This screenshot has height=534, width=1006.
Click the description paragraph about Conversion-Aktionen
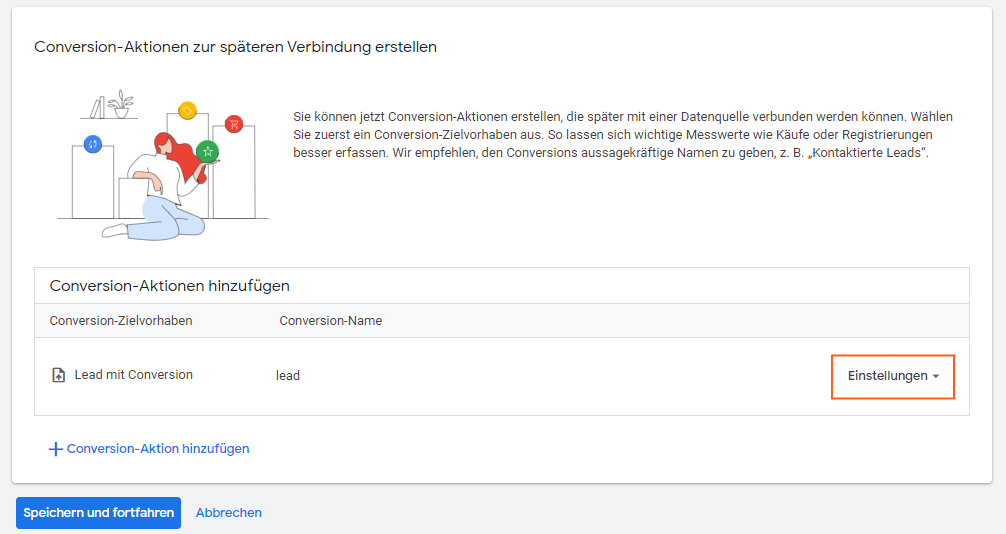pyautogui.click(x=623, y=135)
